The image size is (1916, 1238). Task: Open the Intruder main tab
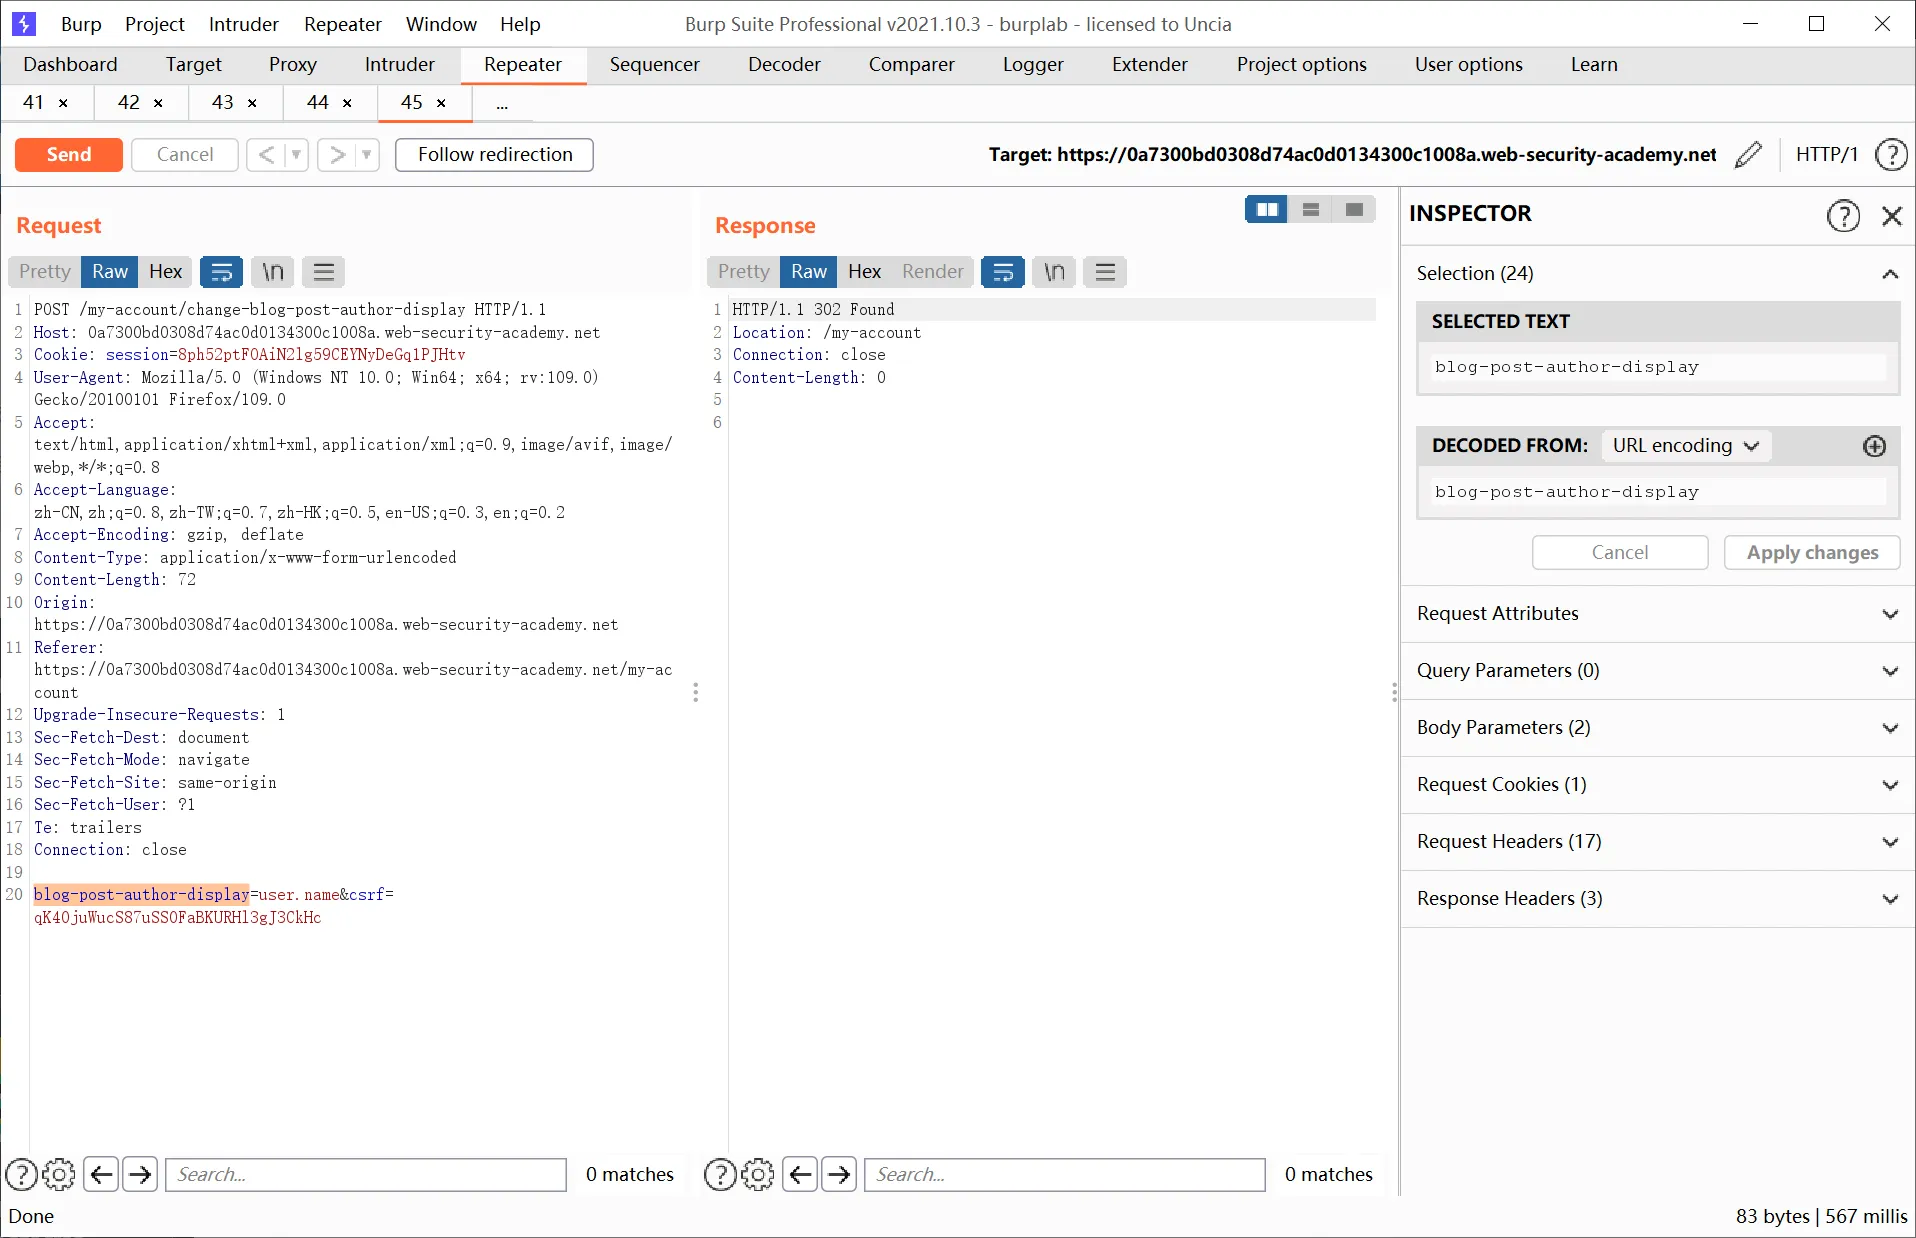(400, 65)
